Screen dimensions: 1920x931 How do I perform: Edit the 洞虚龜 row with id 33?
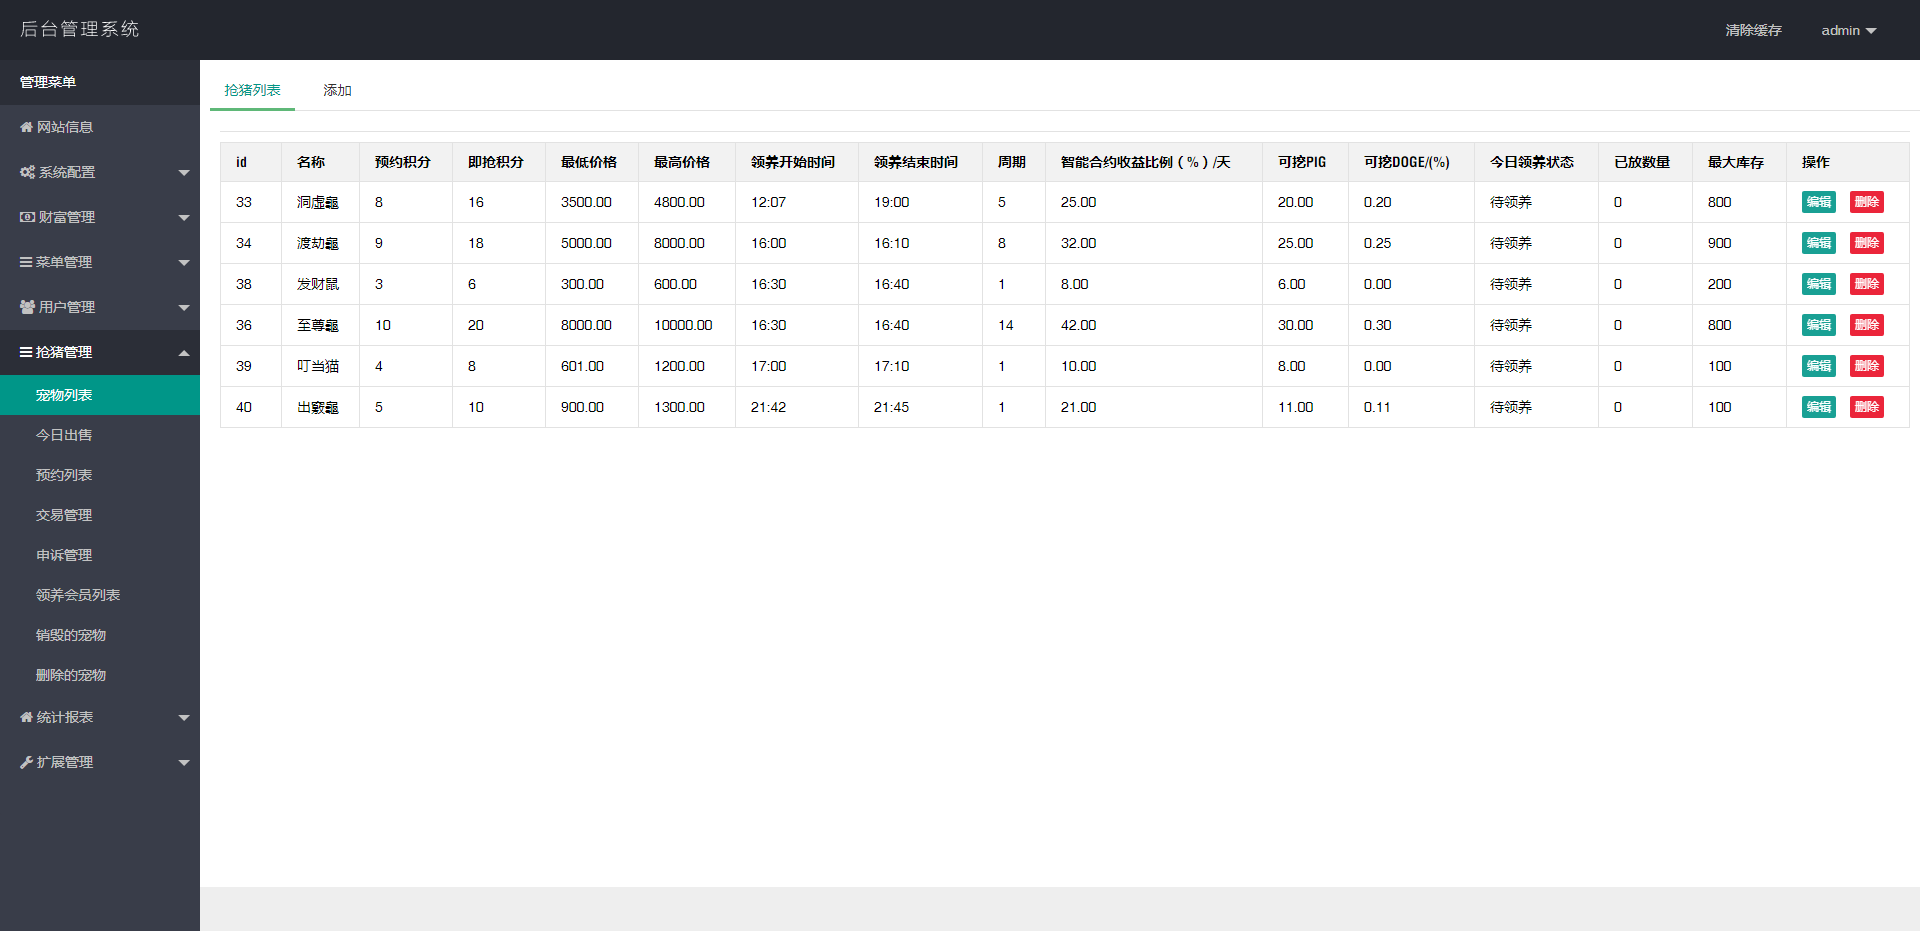1818,202
